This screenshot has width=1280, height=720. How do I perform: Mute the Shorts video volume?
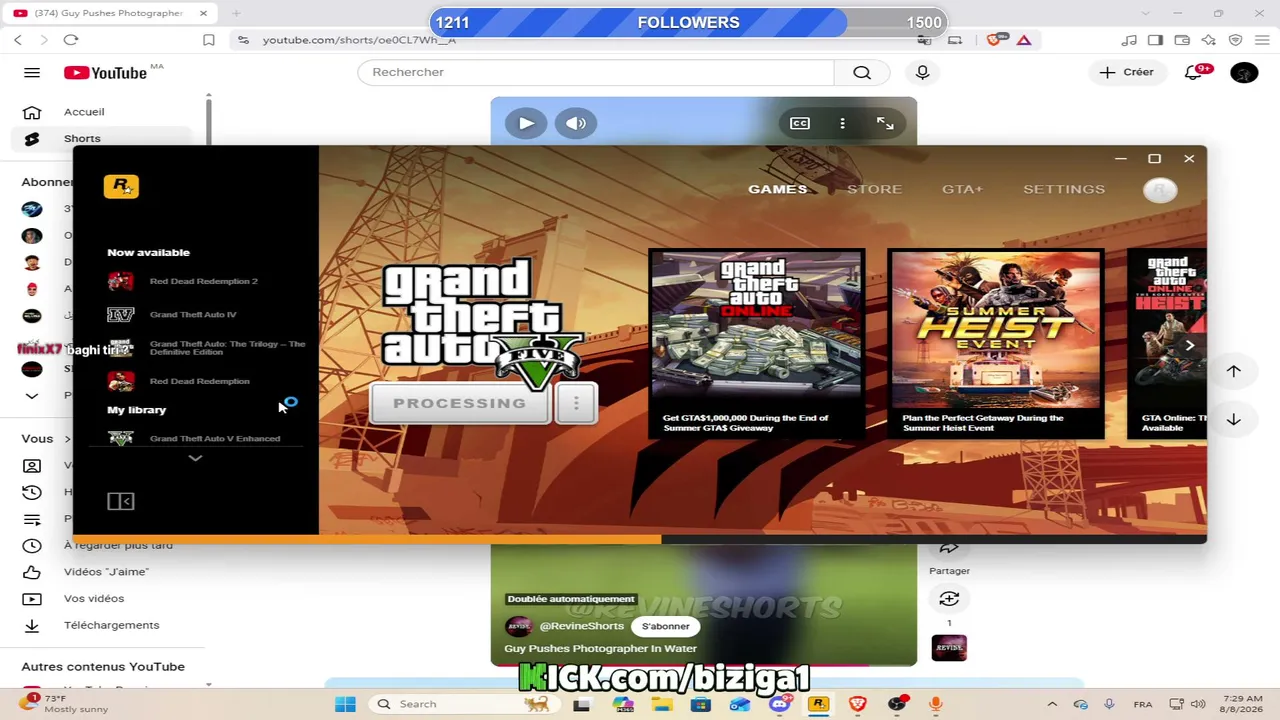(576, 123)
